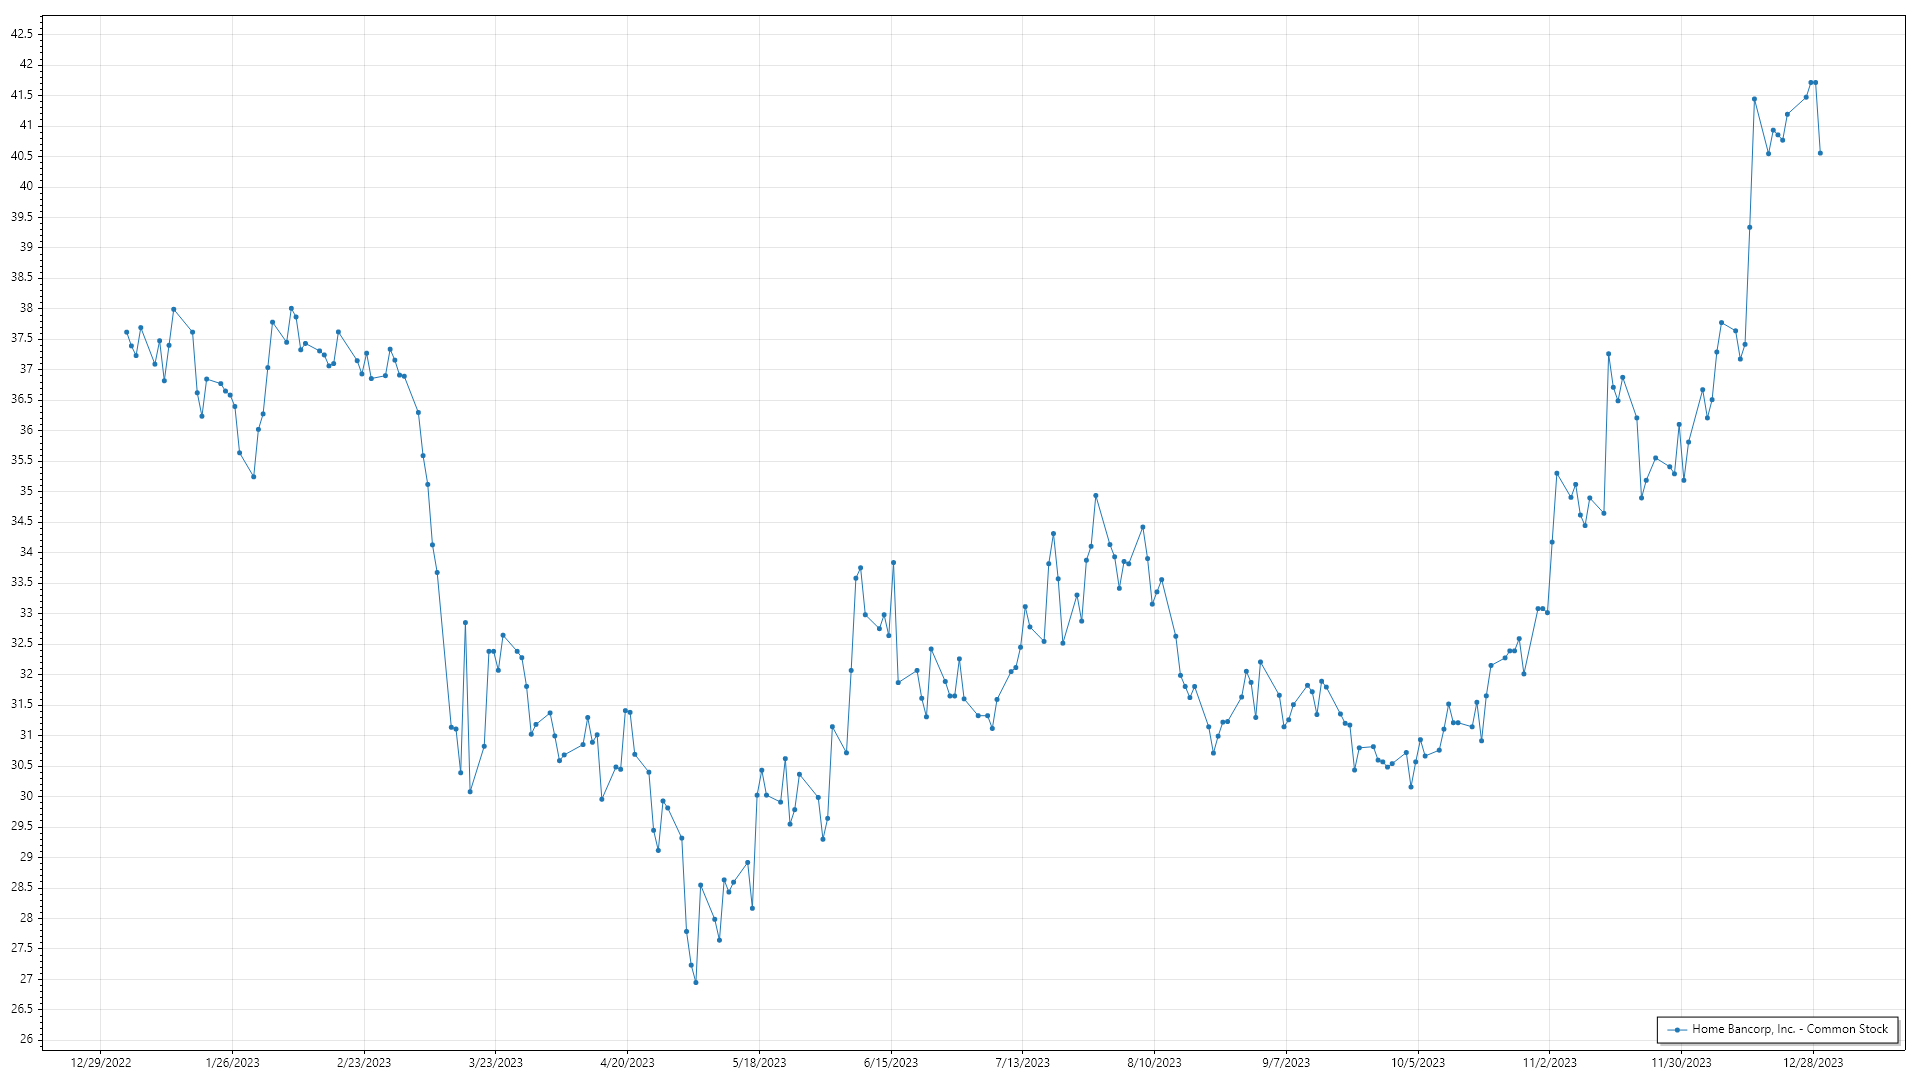This screenshot has height=1080, width=1920.
Task: Click the 10/5/2023 x-axis date label
Action: (1418, 1063)
